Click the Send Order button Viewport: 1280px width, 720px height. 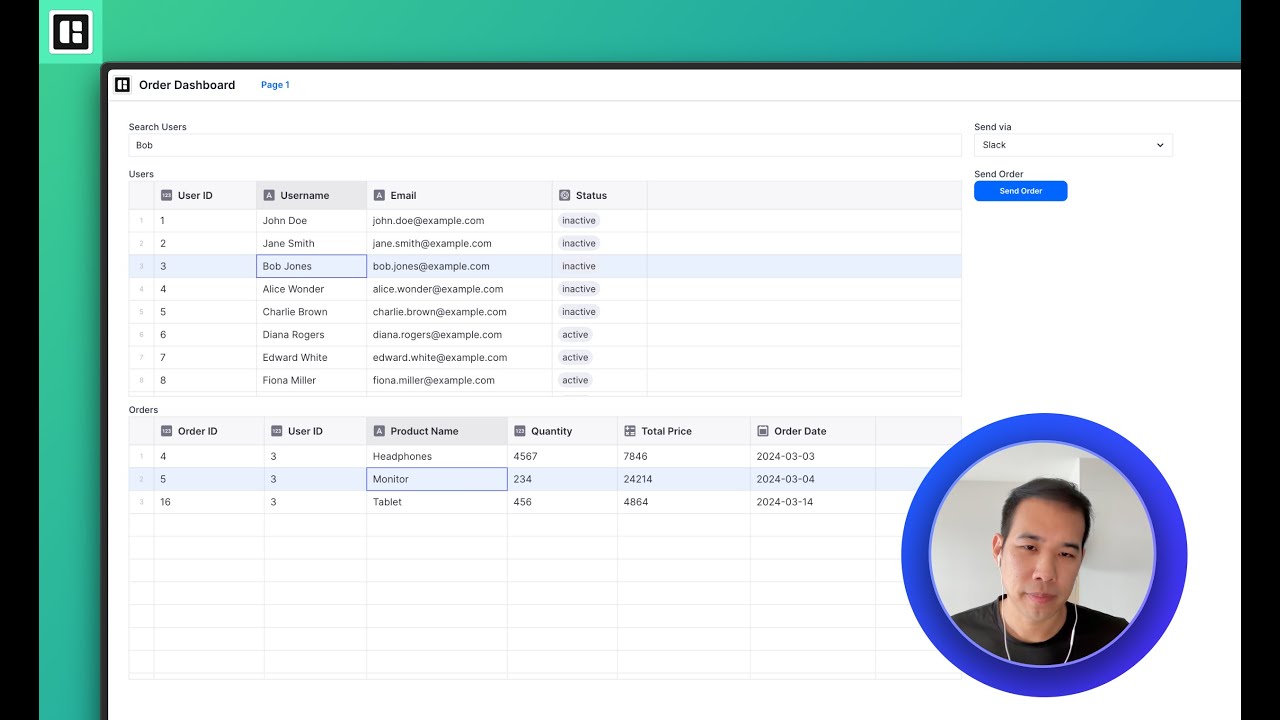[1020, 191]
